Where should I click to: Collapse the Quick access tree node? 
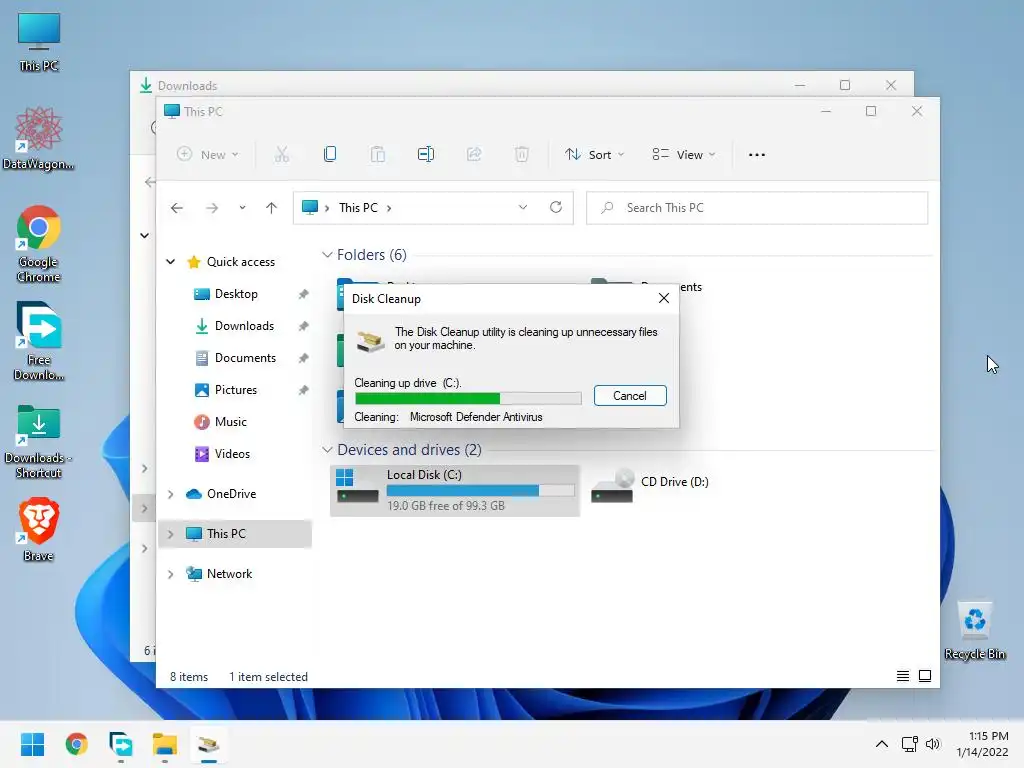pyautogui.click(x=170, y=262)
